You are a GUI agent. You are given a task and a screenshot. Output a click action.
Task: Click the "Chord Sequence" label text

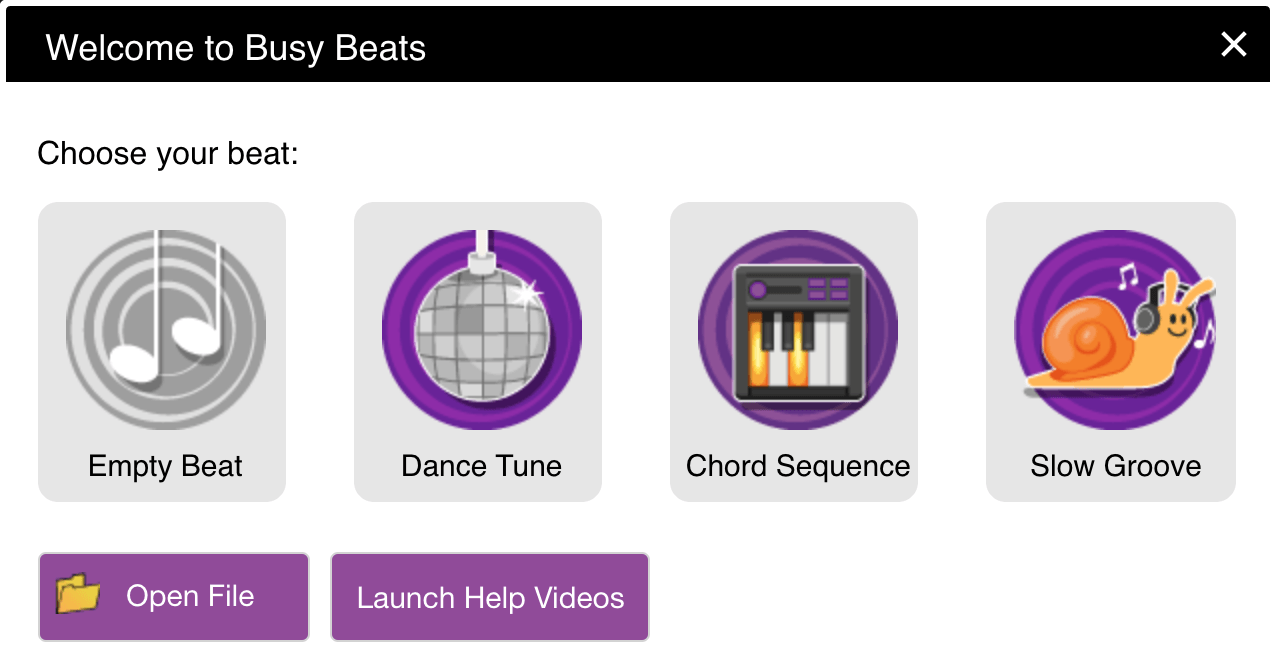798,466
